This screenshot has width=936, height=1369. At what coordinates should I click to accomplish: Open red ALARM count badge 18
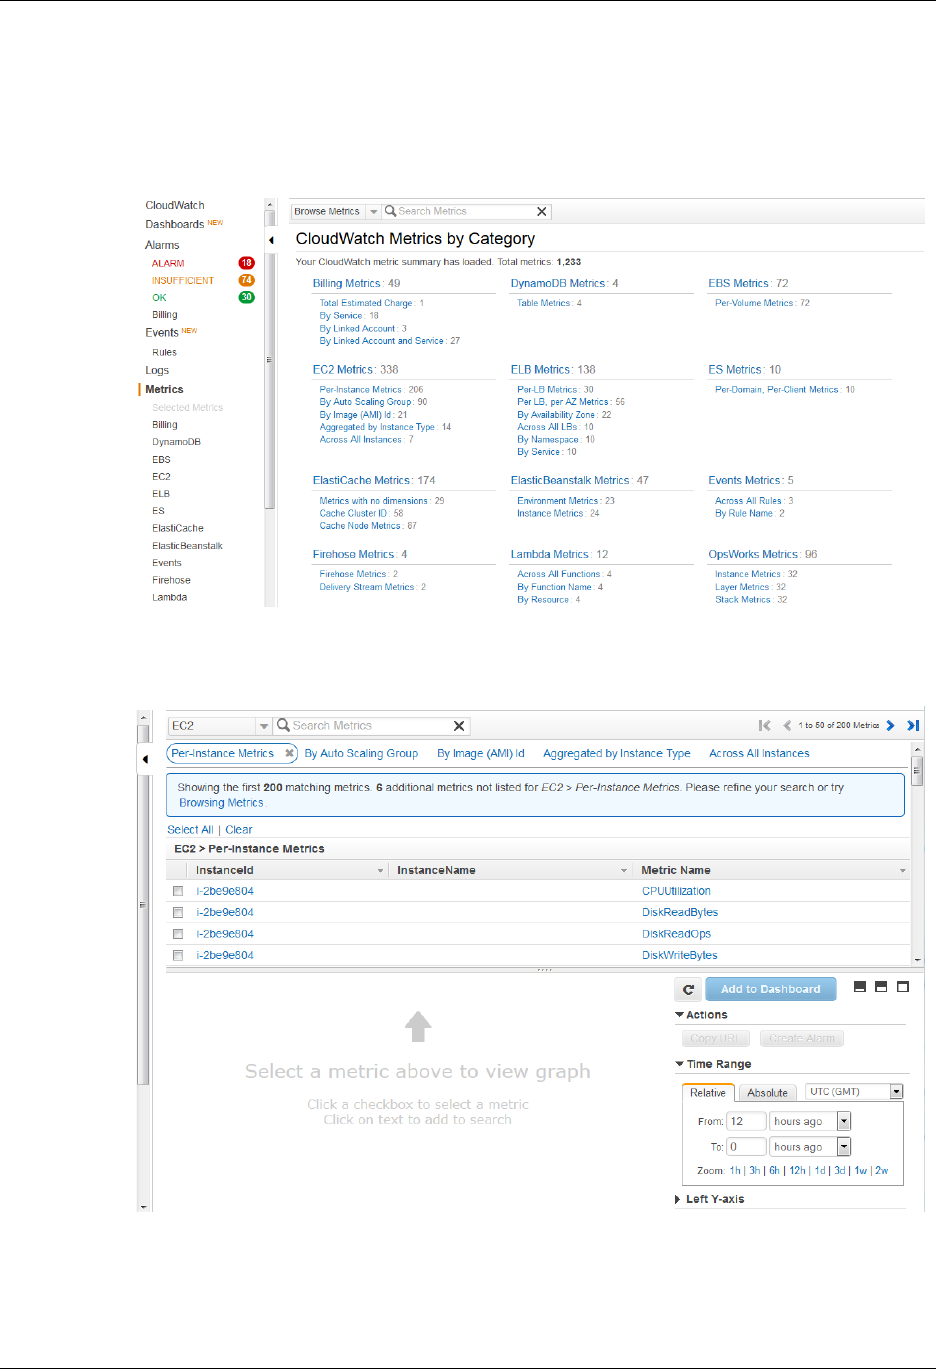(x=246, y=263)
